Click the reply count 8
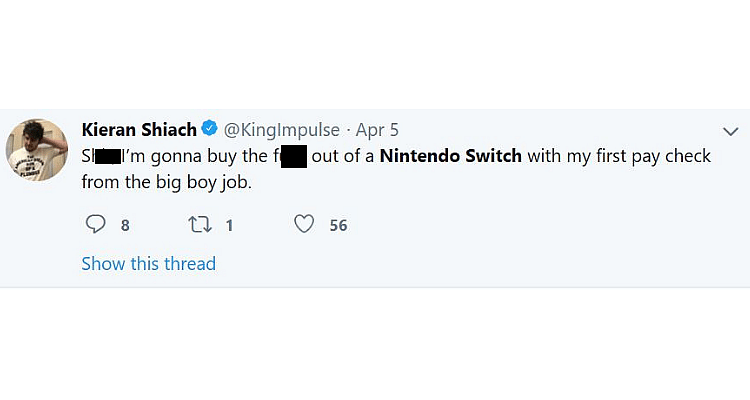 coord(125,226)
